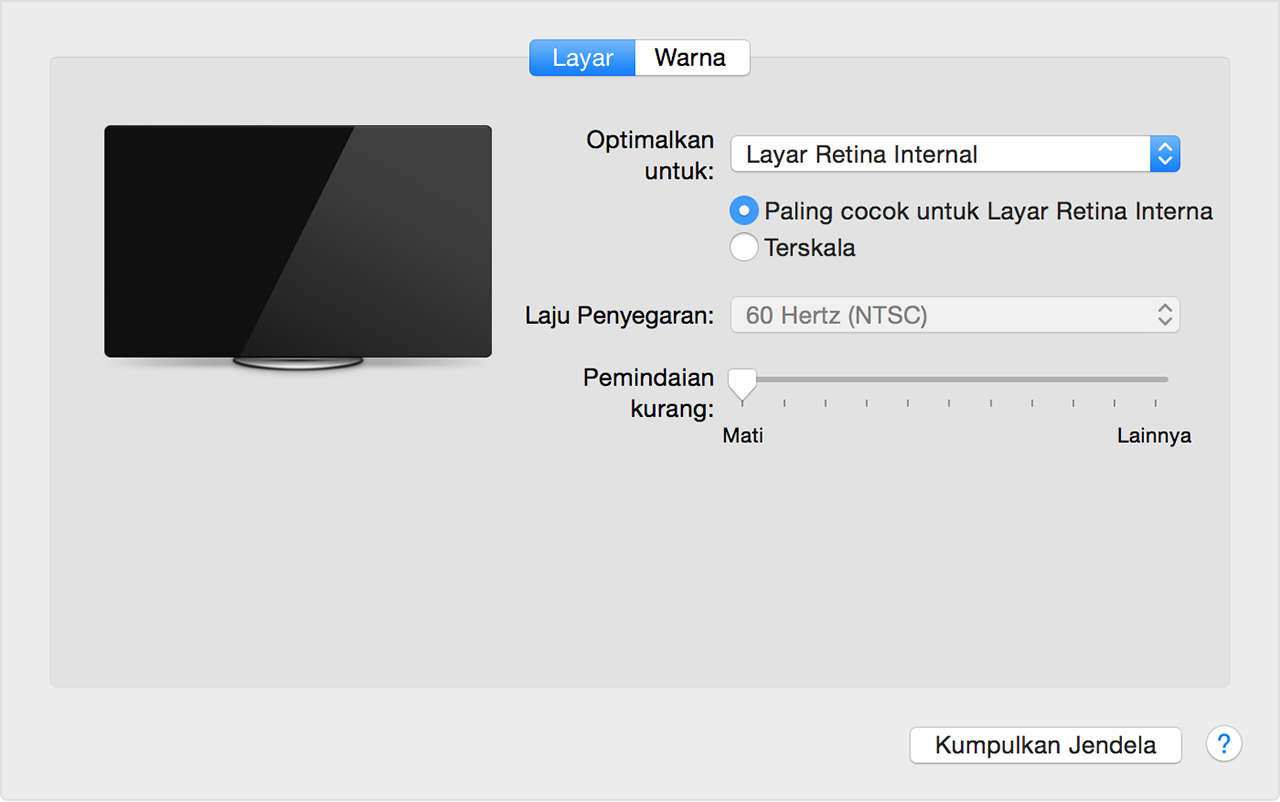Image resolution: width=1280 pixels, height=802 pixels.
Task: Click the Pemindaian kurang slider thumb
Action: pyautogui.click(x=742, y=384)
